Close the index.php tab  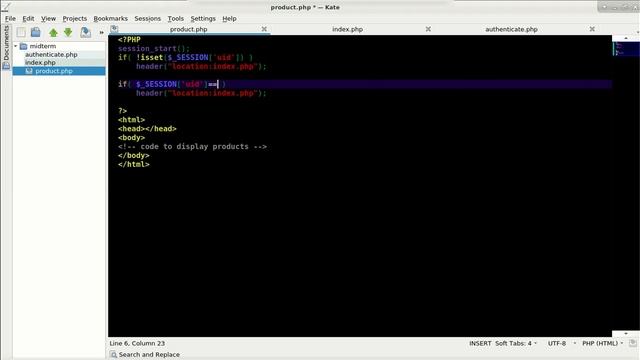tap(428, 29)
